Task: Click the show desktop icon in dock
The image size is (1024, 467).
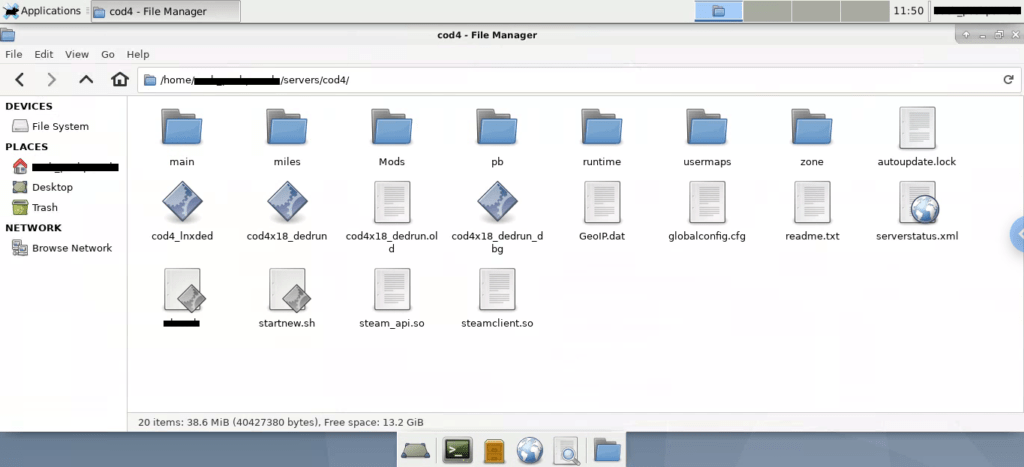Action: (415, 450)
